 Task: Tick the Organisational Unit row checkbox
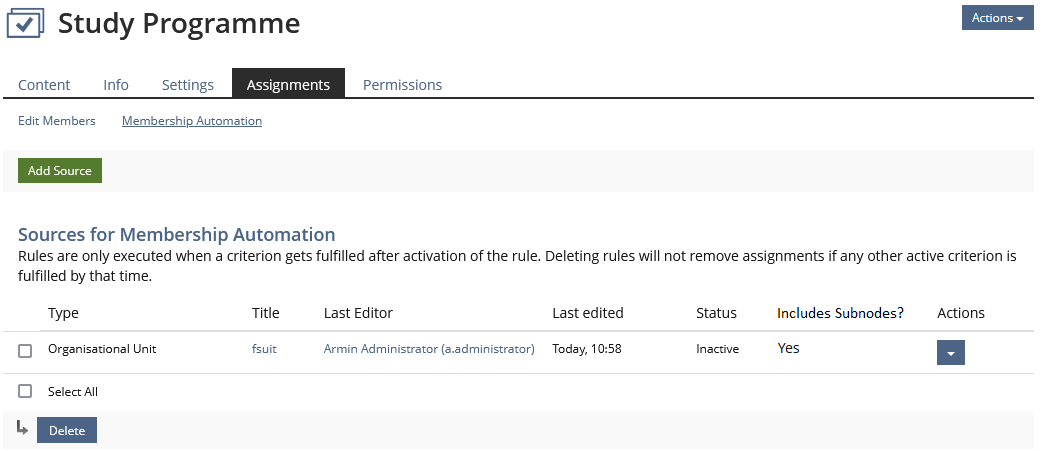tap(25, 350)
